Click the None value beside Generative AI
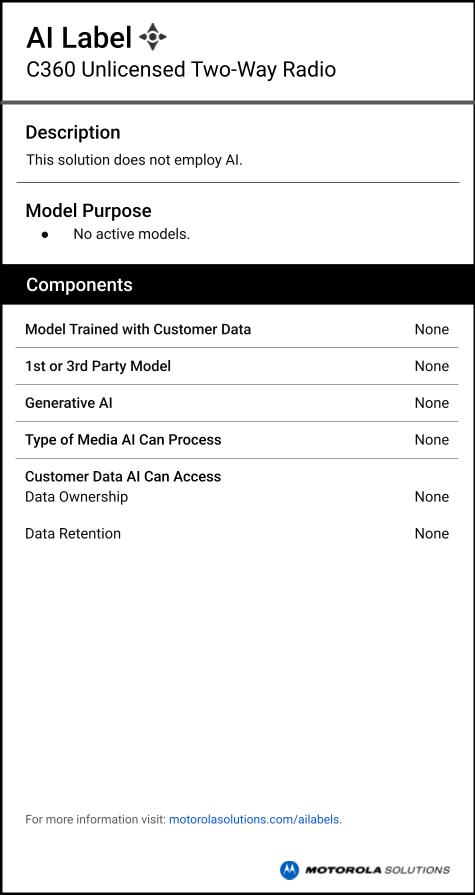475x895 pixels. click(432, 403)
